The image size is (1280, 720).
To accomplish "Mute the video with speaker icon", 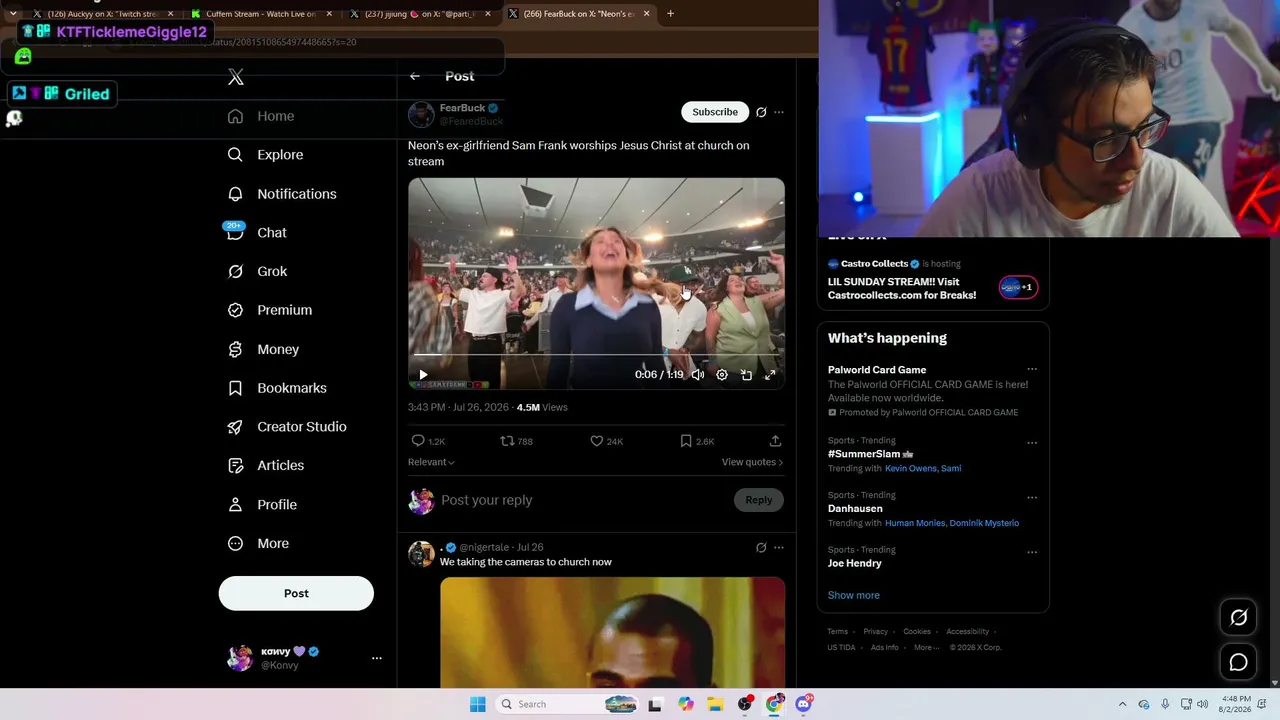I will 698,375.
